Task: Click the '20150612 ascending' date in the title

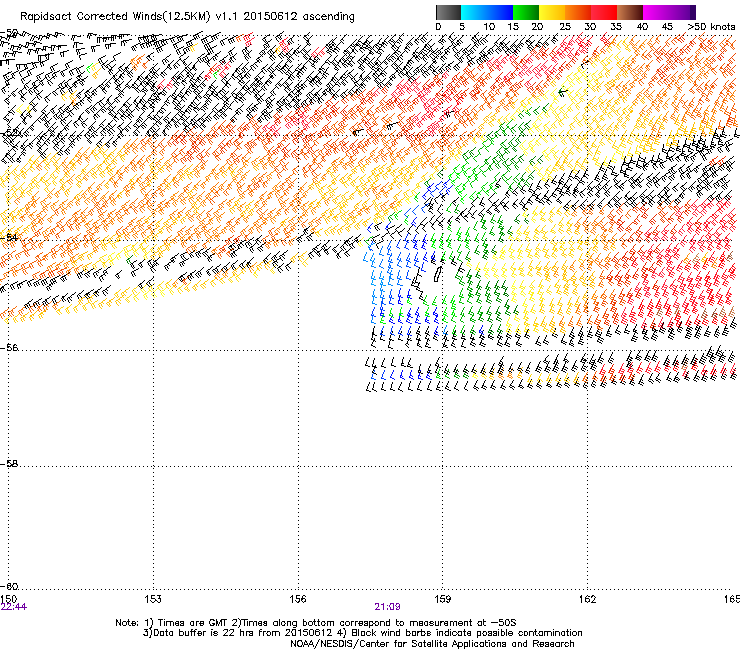Action: click(299, 17)
